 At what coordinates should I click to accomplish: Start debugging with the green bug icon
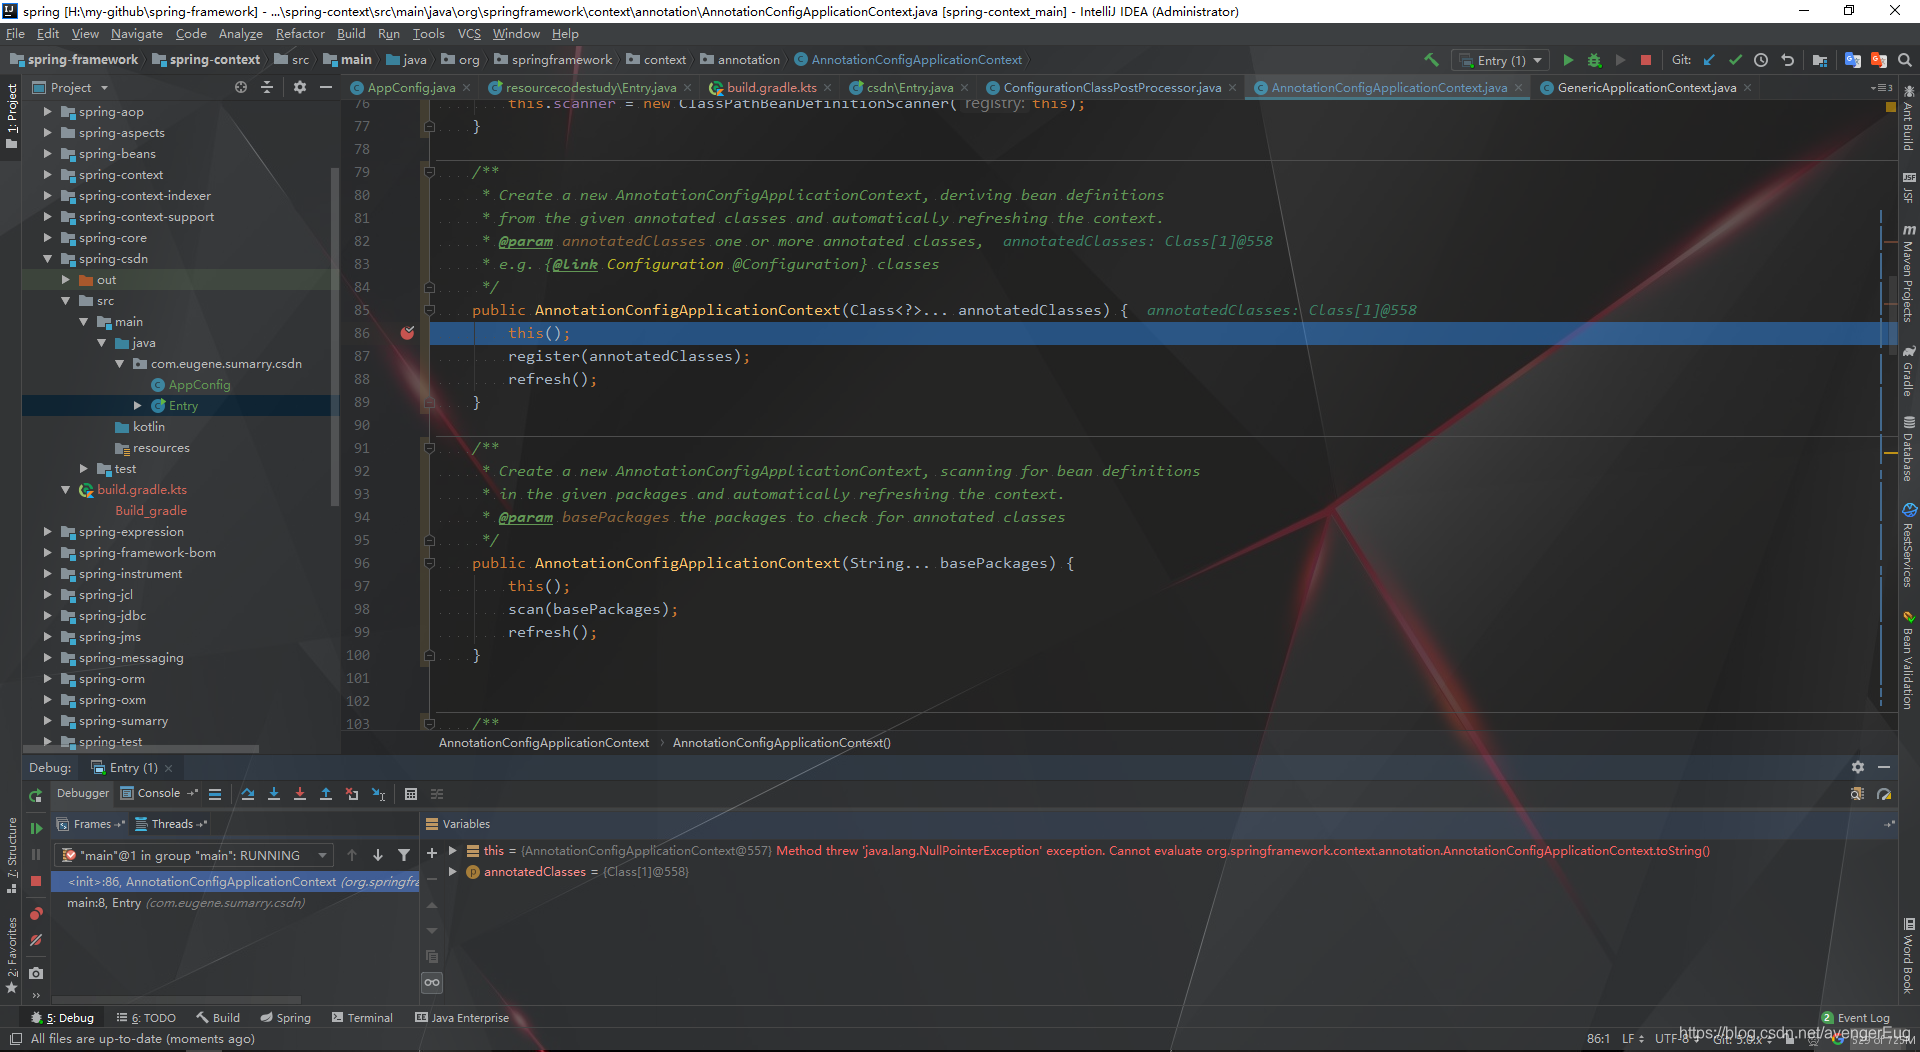click(1594, 60)
